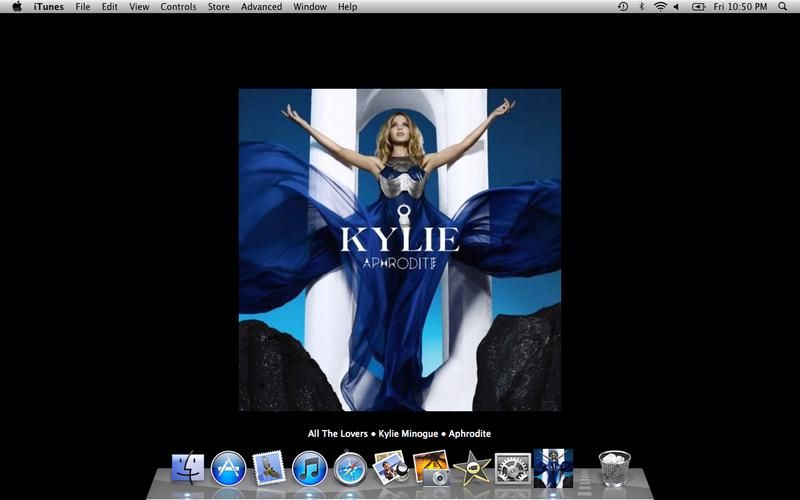Launch iMovie star icon in Dock
The image size is (800, 500).
(472, 468)
